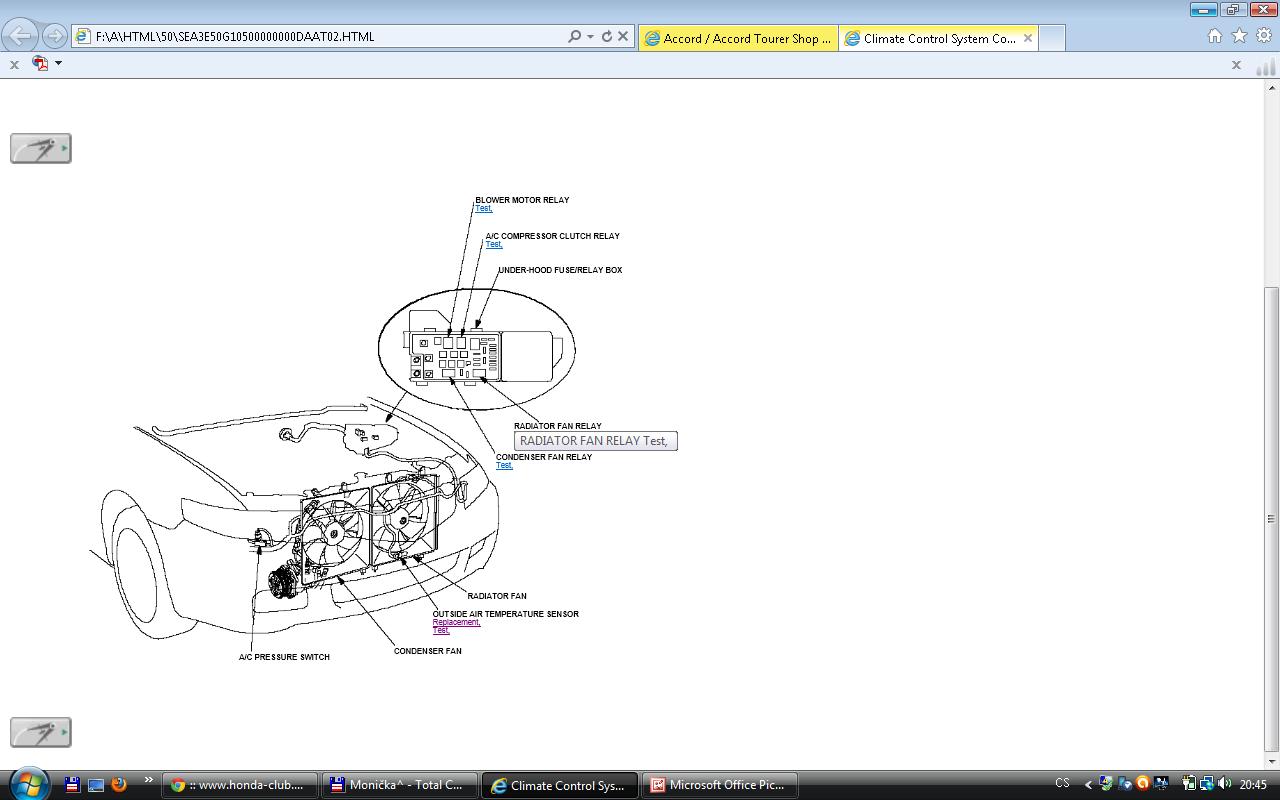Close the Climate Control System tab
This screenshot has width=1280, height=800.
point(1027,38)
